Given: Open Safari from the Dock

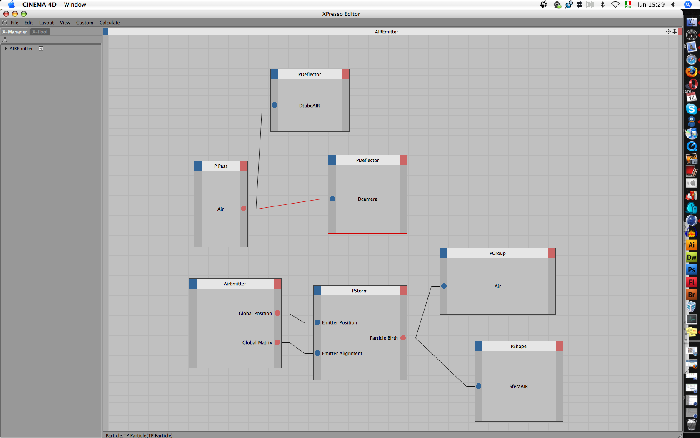Looking at the screenshot, I should [692, 59].
